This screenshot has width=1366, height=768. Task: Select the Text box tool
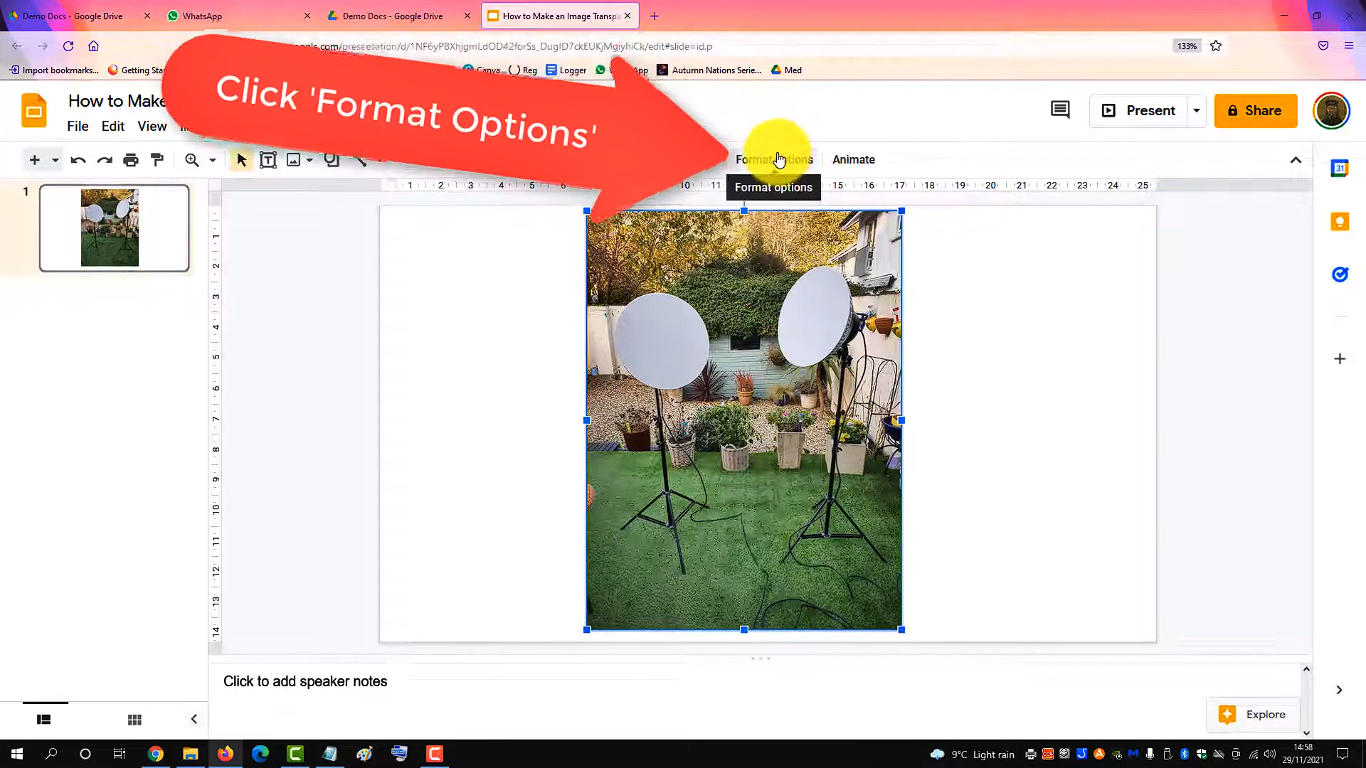coord(268,160)
